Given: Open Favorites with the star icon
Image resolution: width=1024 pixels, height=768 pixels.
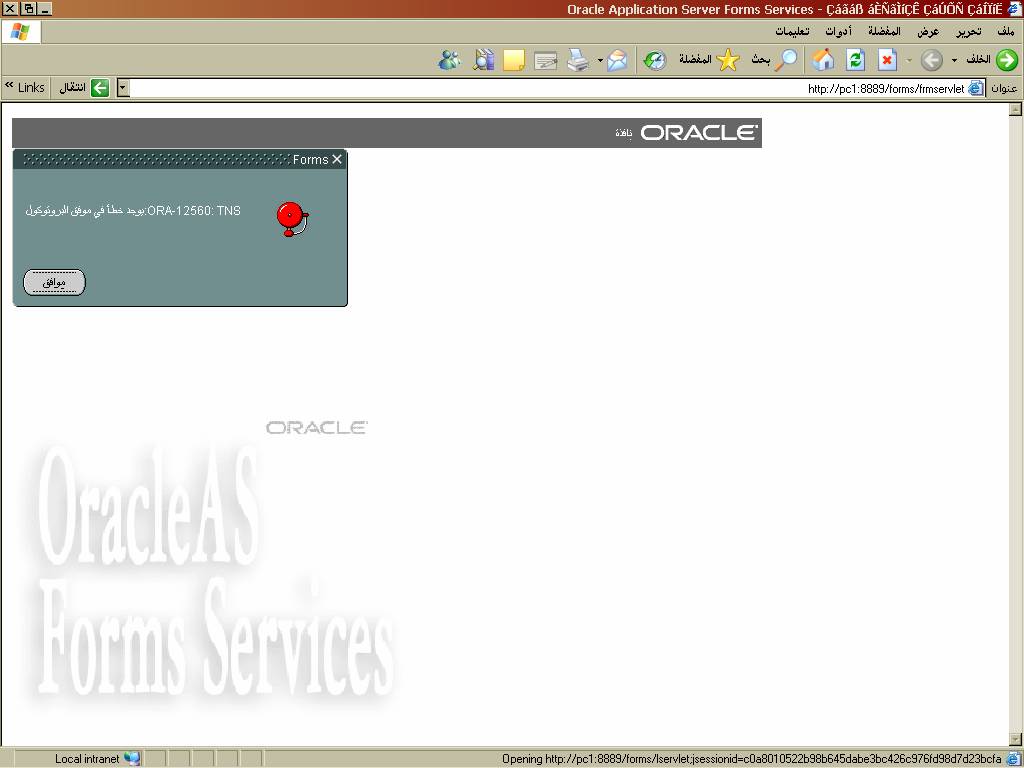Looking at the screenshot, I should pos(728,60).
